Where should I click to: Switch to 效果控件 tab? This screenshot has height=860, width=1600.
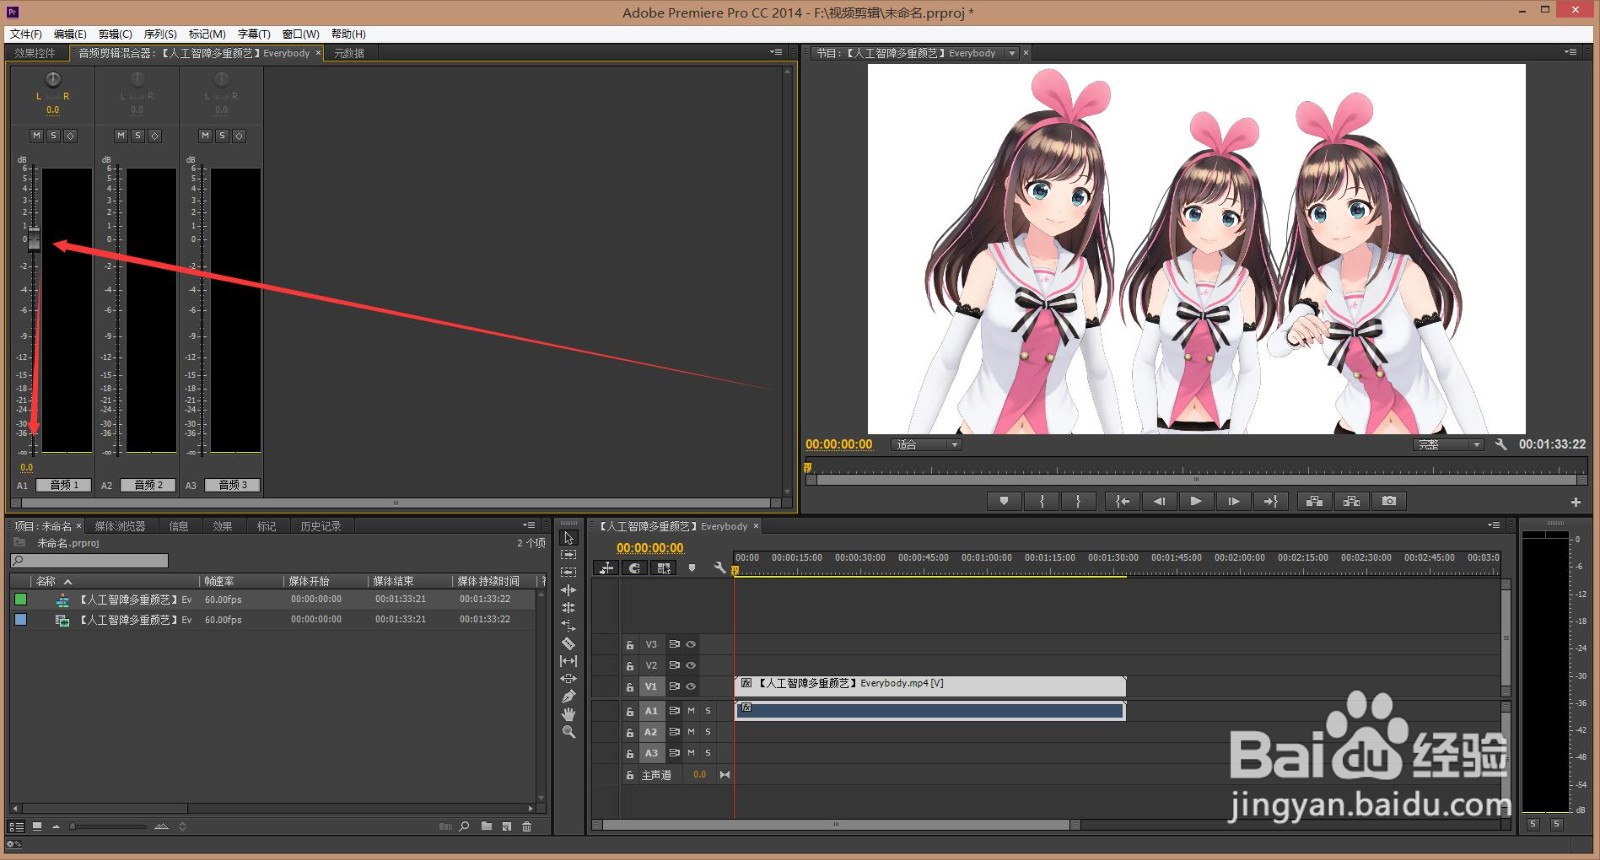point(35,53)
